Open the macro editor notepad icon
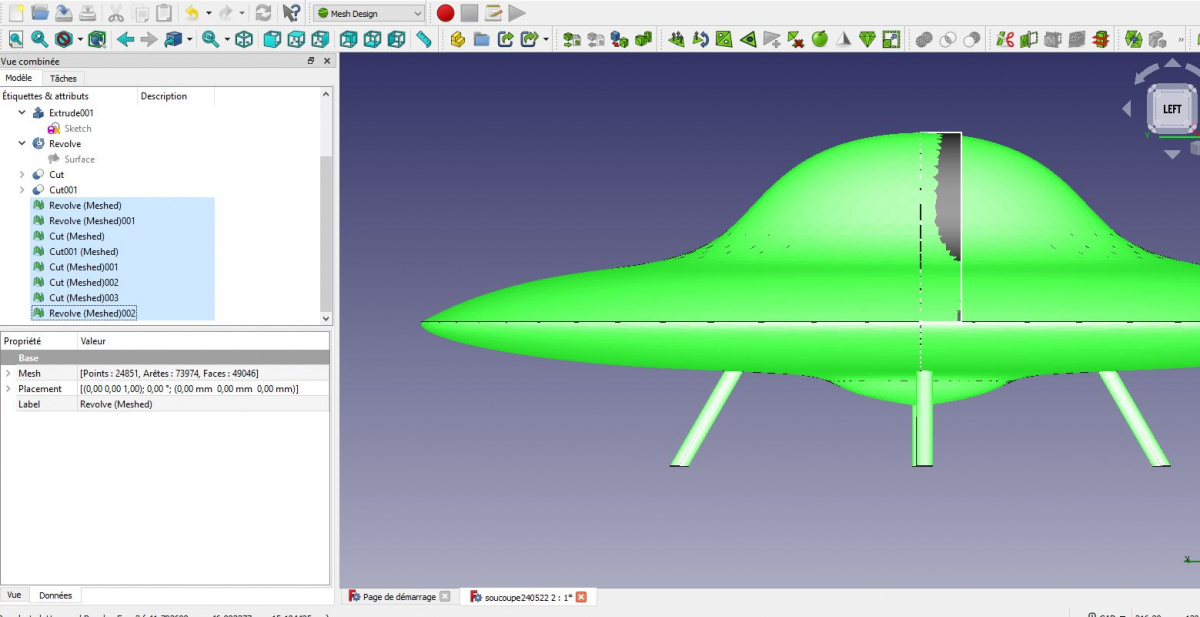1200x617 pixels. pos(493,13)
